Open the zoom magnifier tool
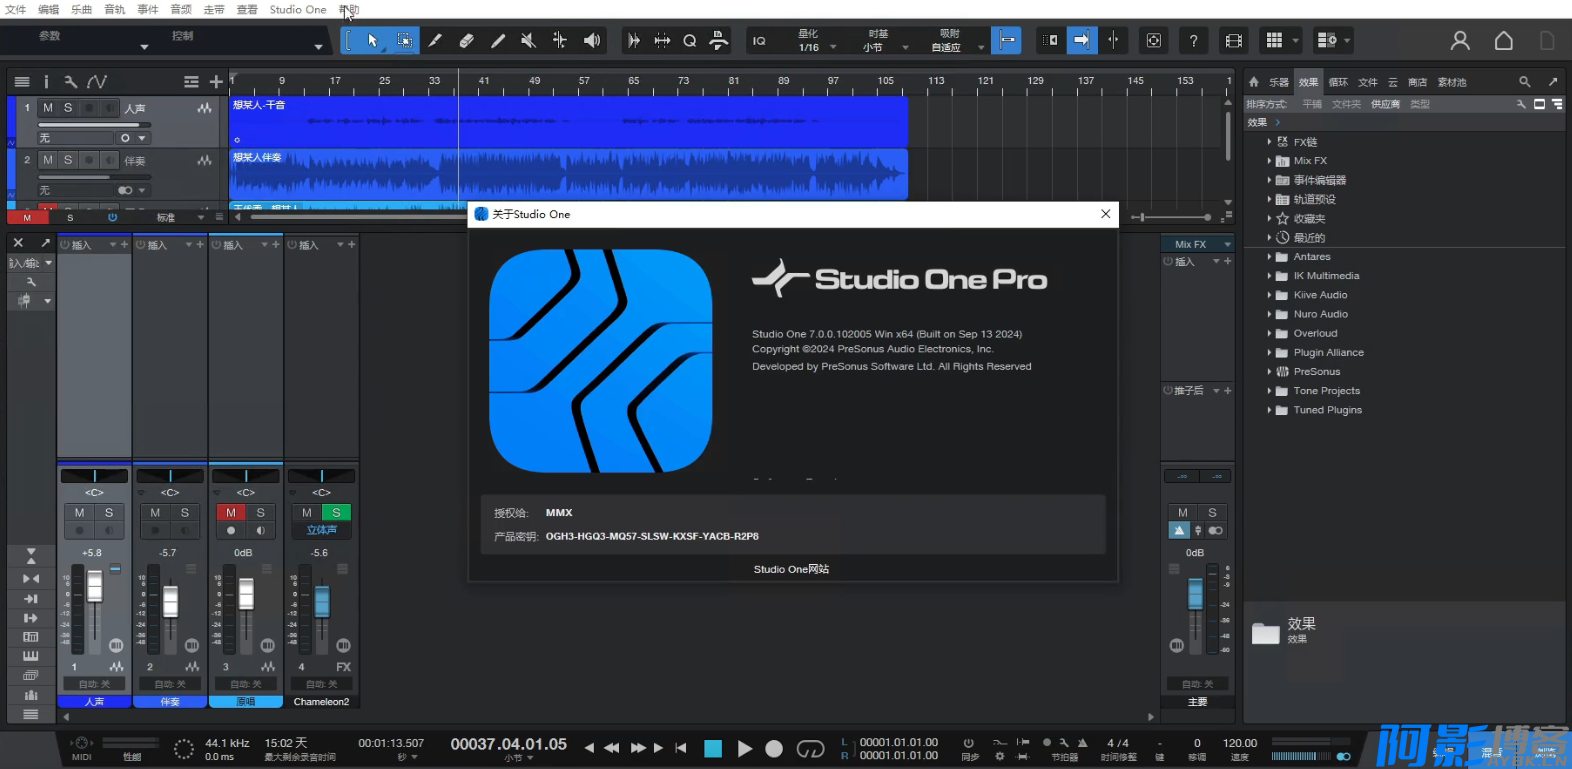The image size is (1572, 769). (689, 41)
